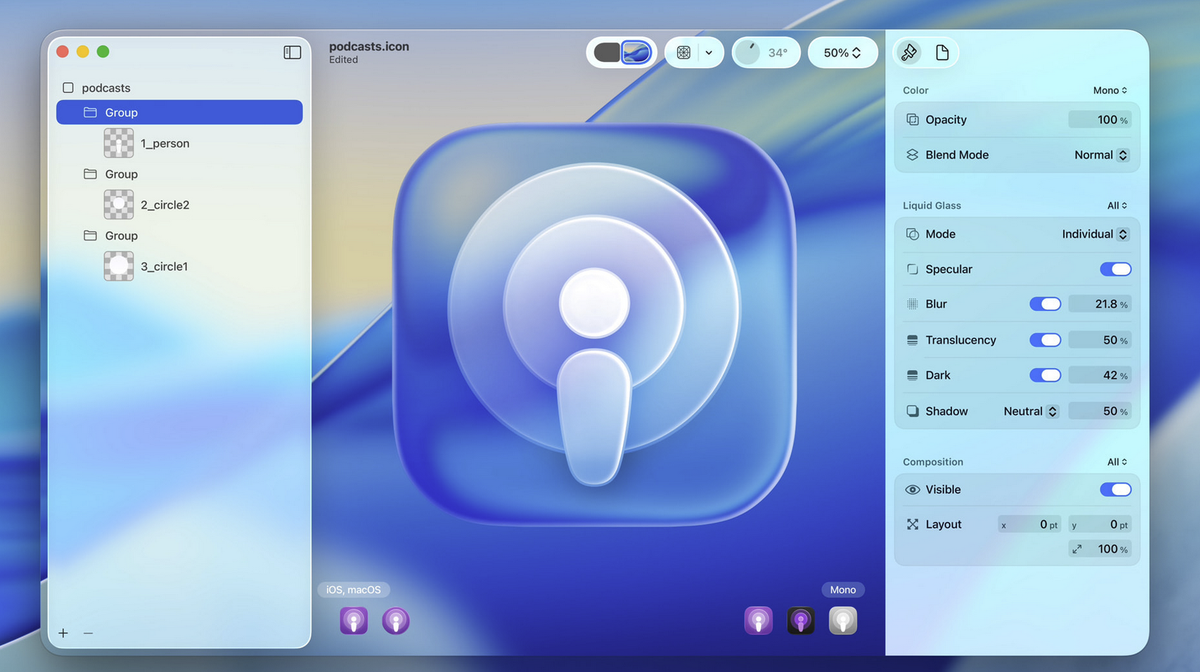Screen dimensions: 1200x672
Task: Click the Visible eye icon
Action: (x=912, y=490)
